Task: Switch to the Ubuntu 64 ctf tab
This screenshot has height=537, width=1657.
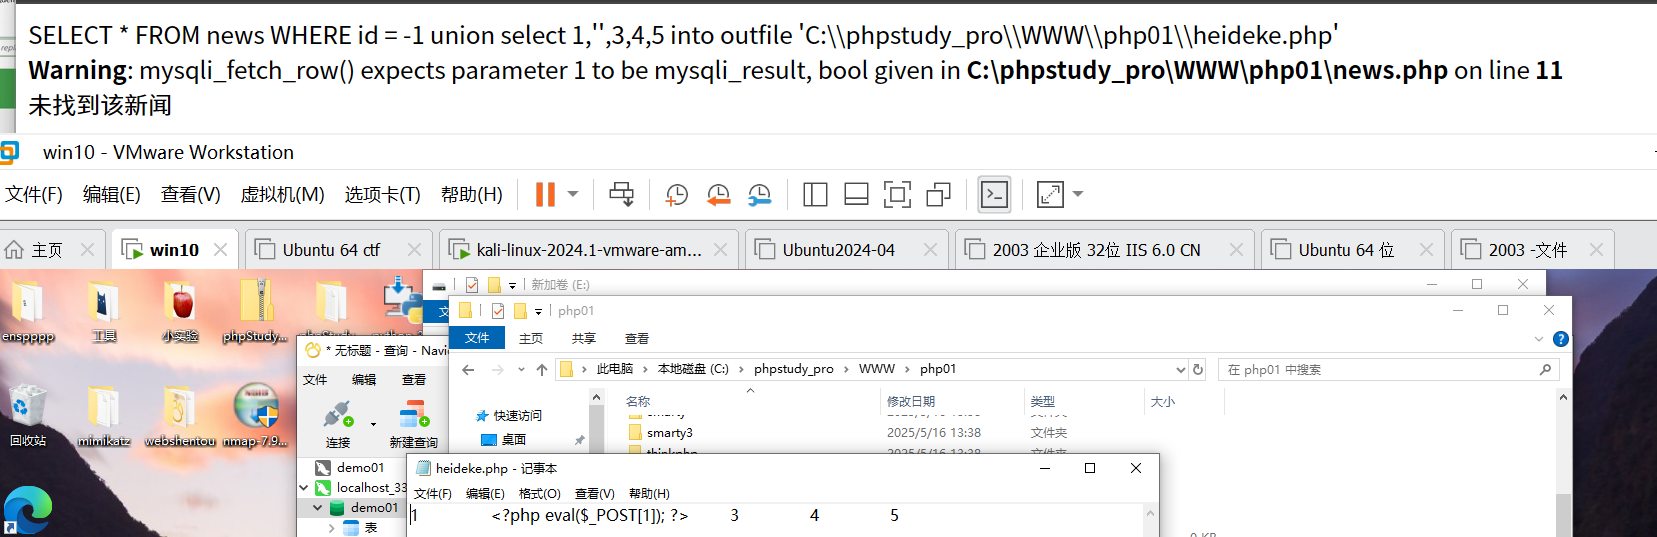Action: pos(331,250)
